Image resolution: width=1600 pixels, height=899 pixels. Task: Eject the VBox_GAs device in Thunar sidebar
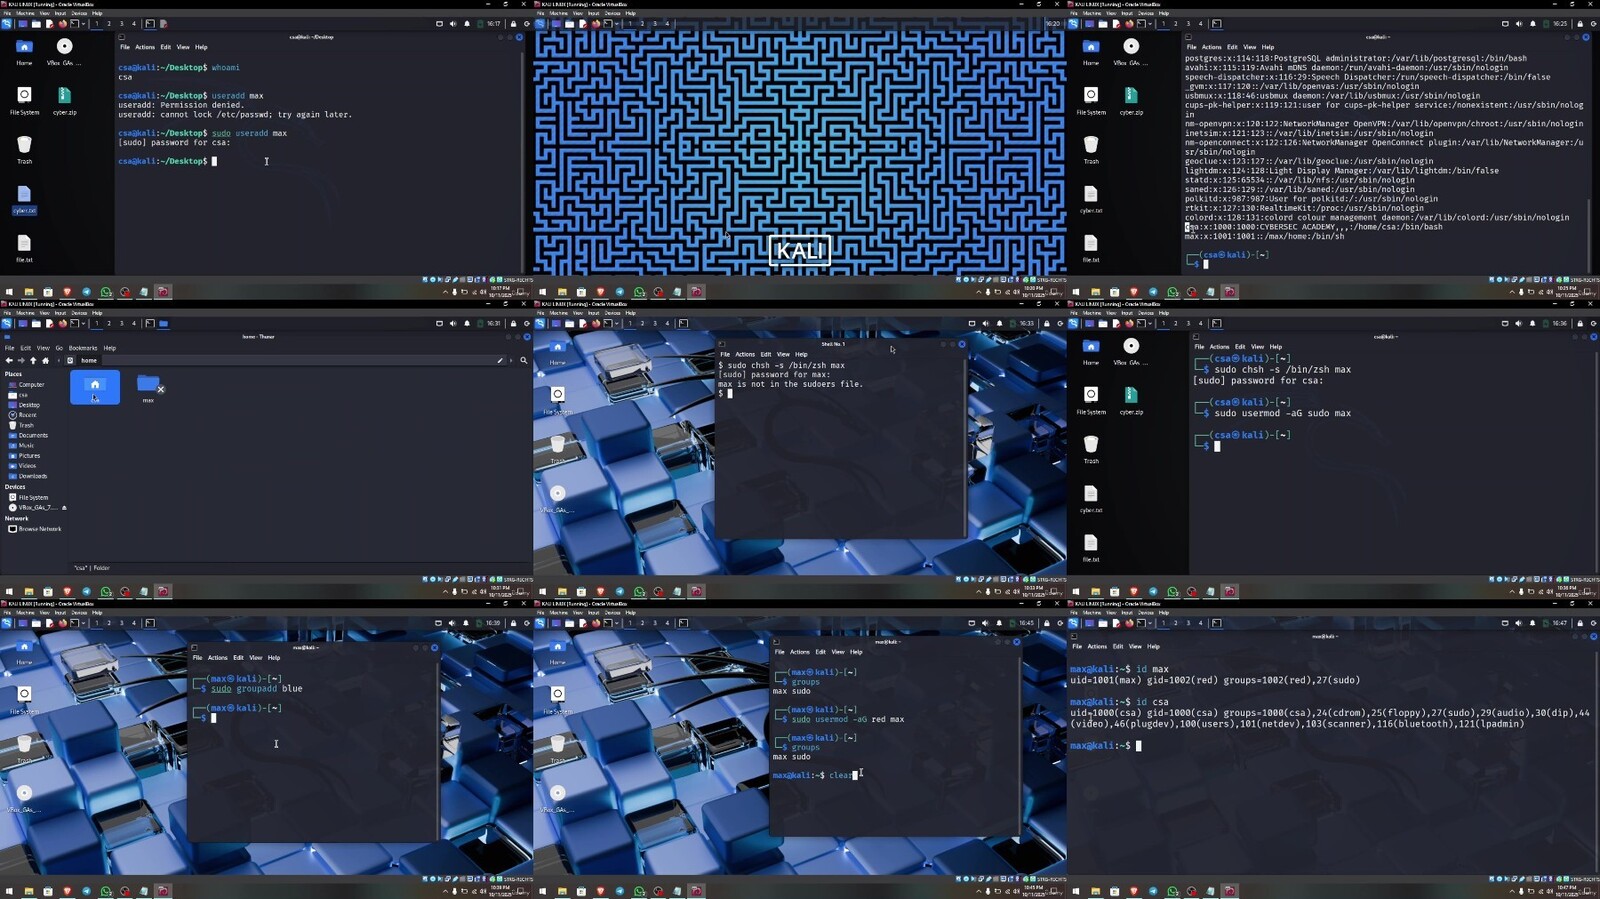click(x=64, y=508)
